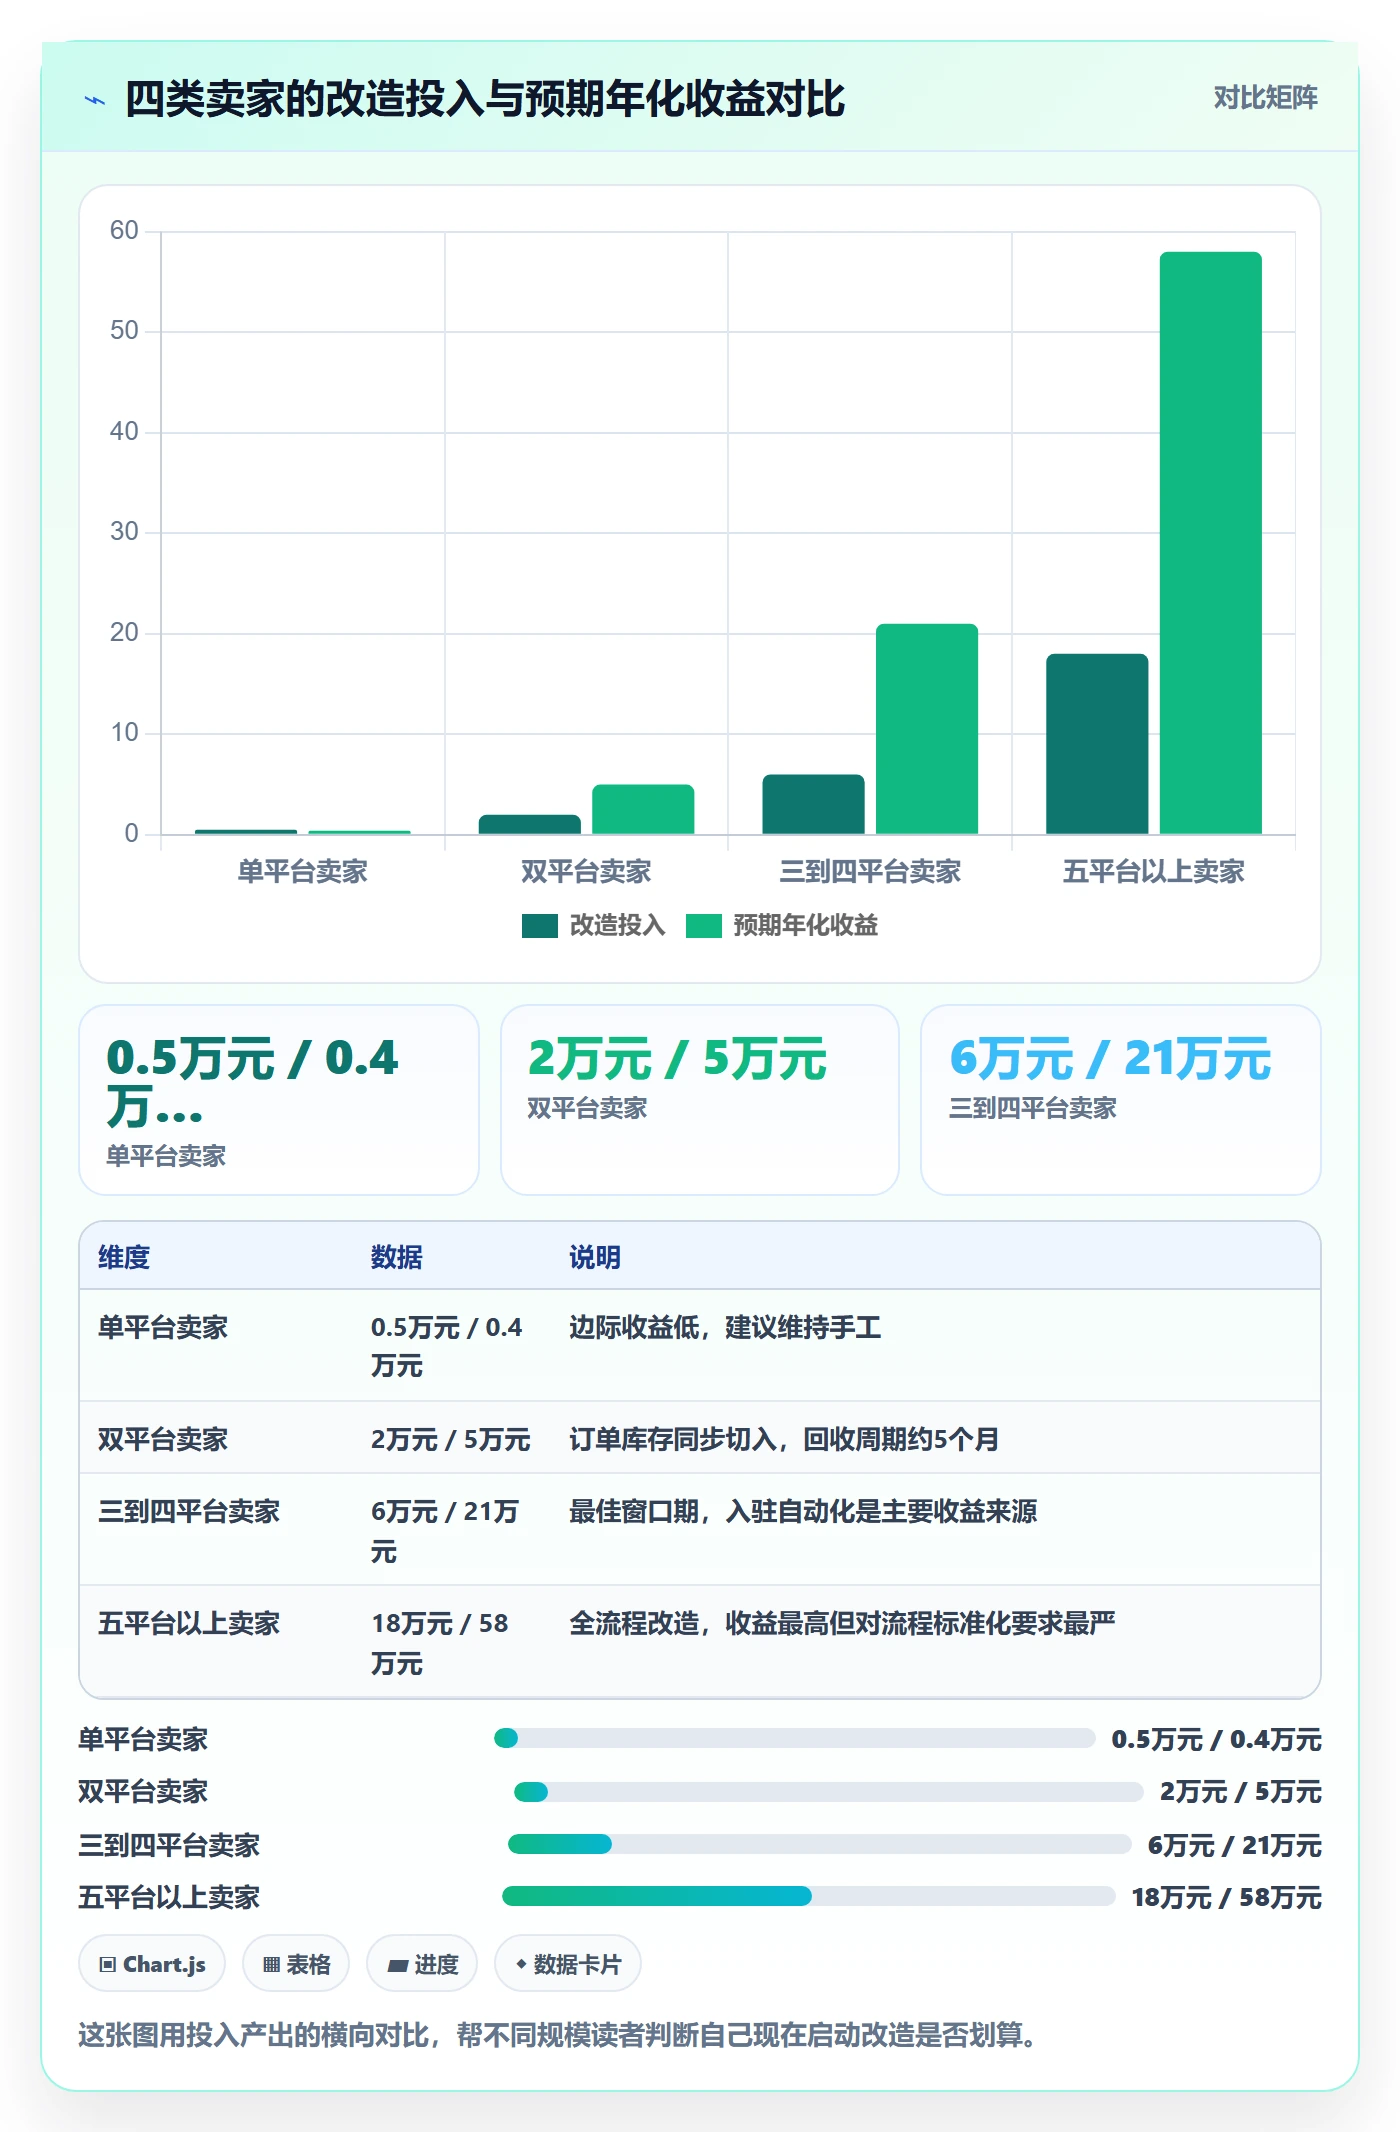Click the 数据 column header

396,1257
